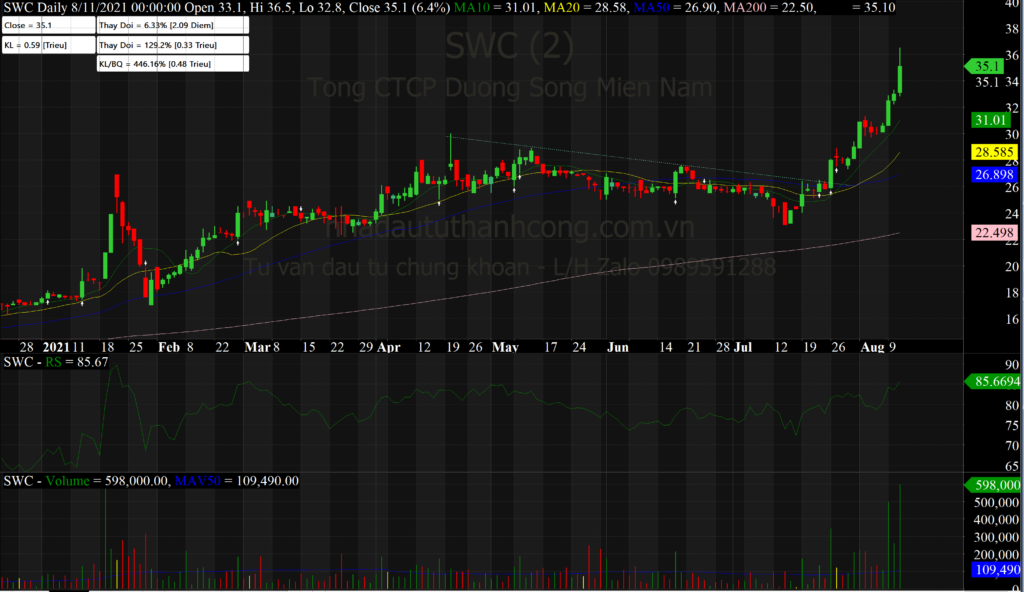1024x592 pixels.
Task: Click the green 85.6694 RS value tag
Action: click(x=992, y=381)
